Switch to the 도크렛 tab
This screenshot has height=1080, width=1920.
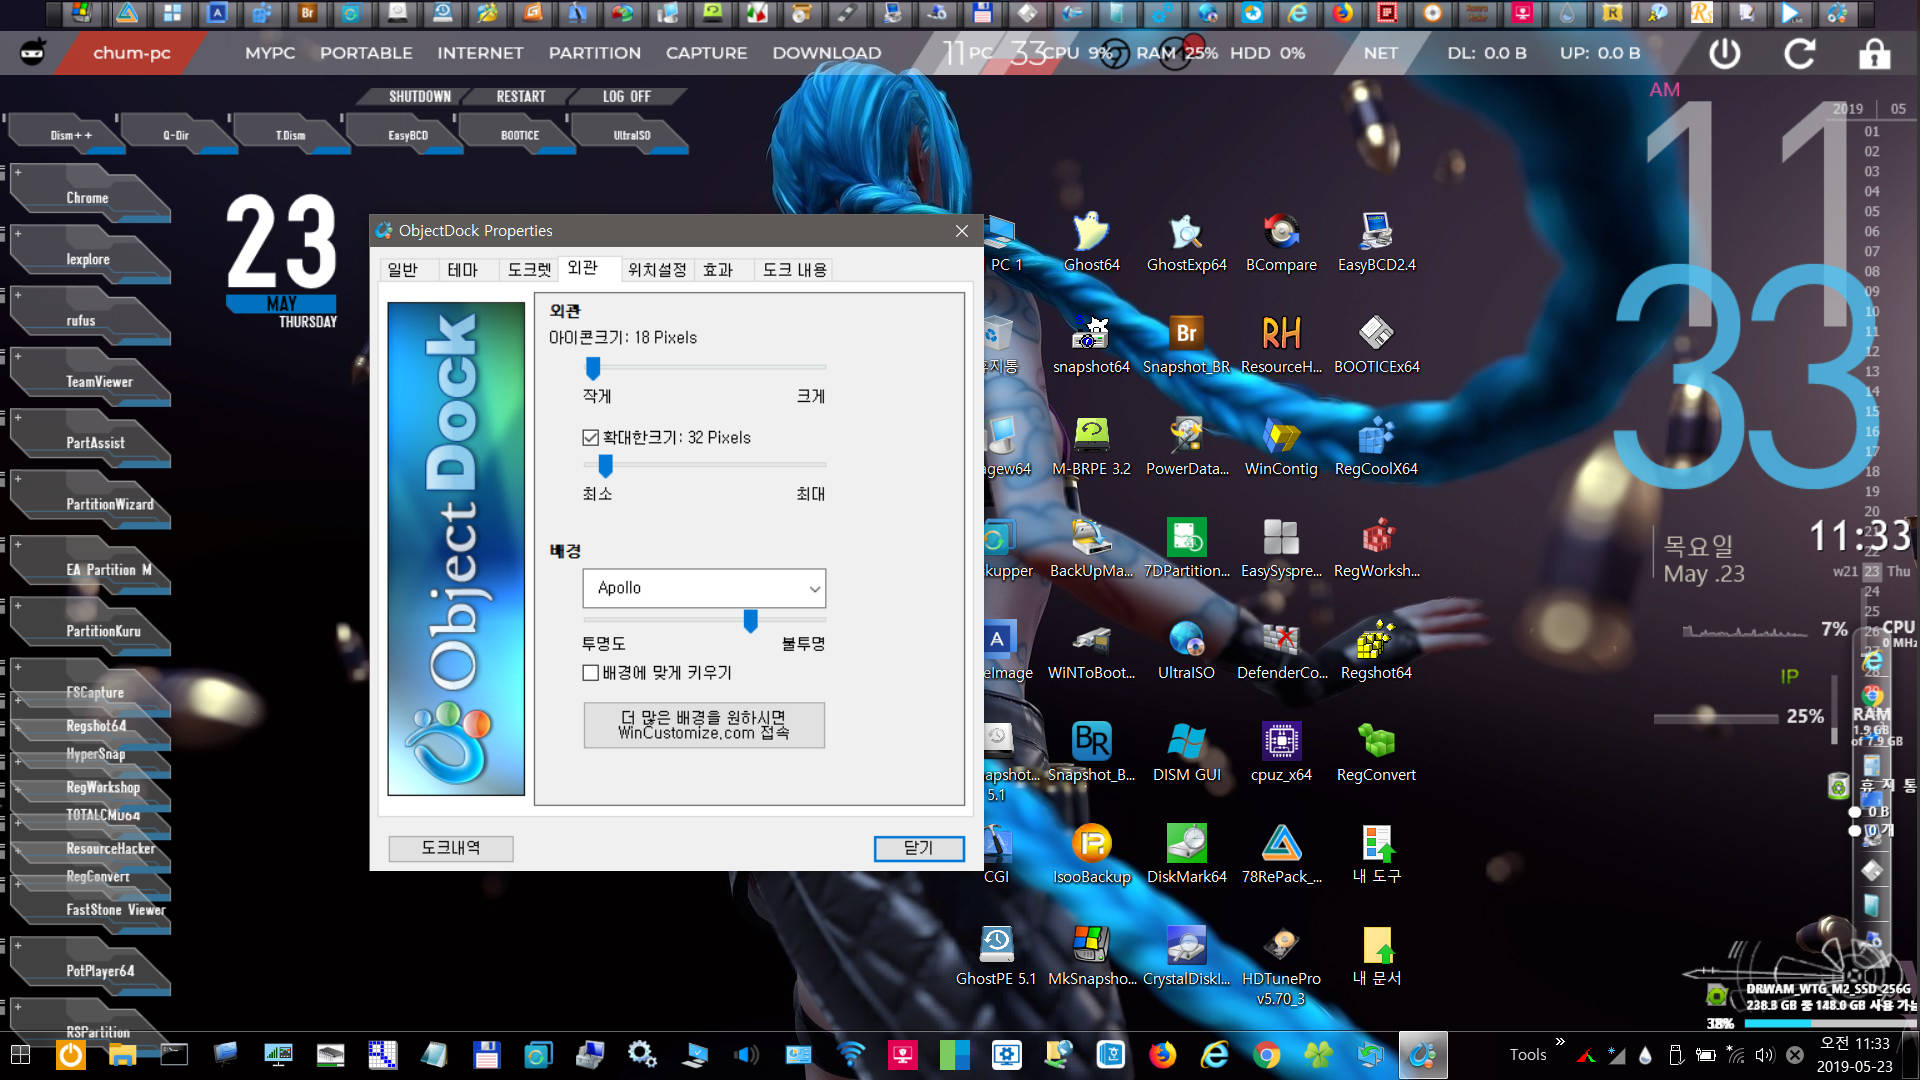[529, 270]
